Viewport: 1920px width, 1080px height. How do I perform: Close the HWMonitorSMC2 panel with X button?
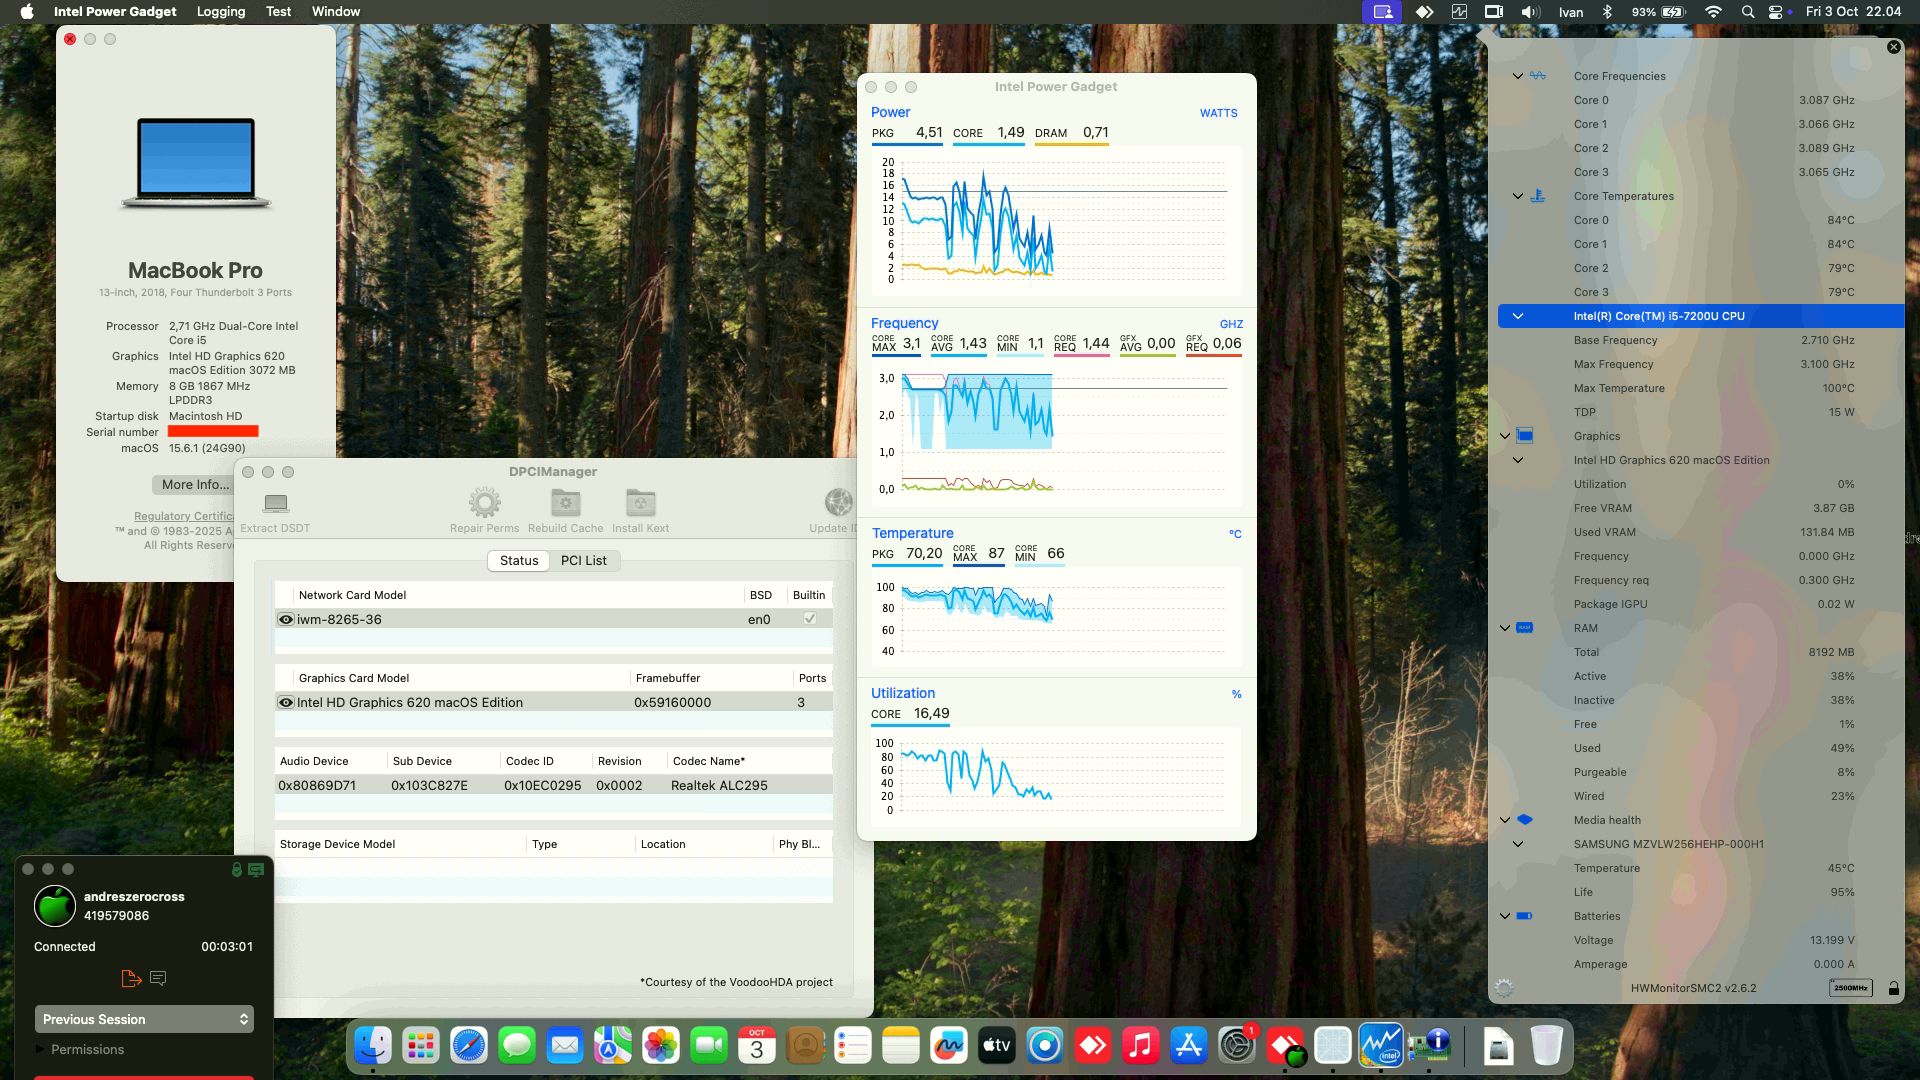[1893, 47]
